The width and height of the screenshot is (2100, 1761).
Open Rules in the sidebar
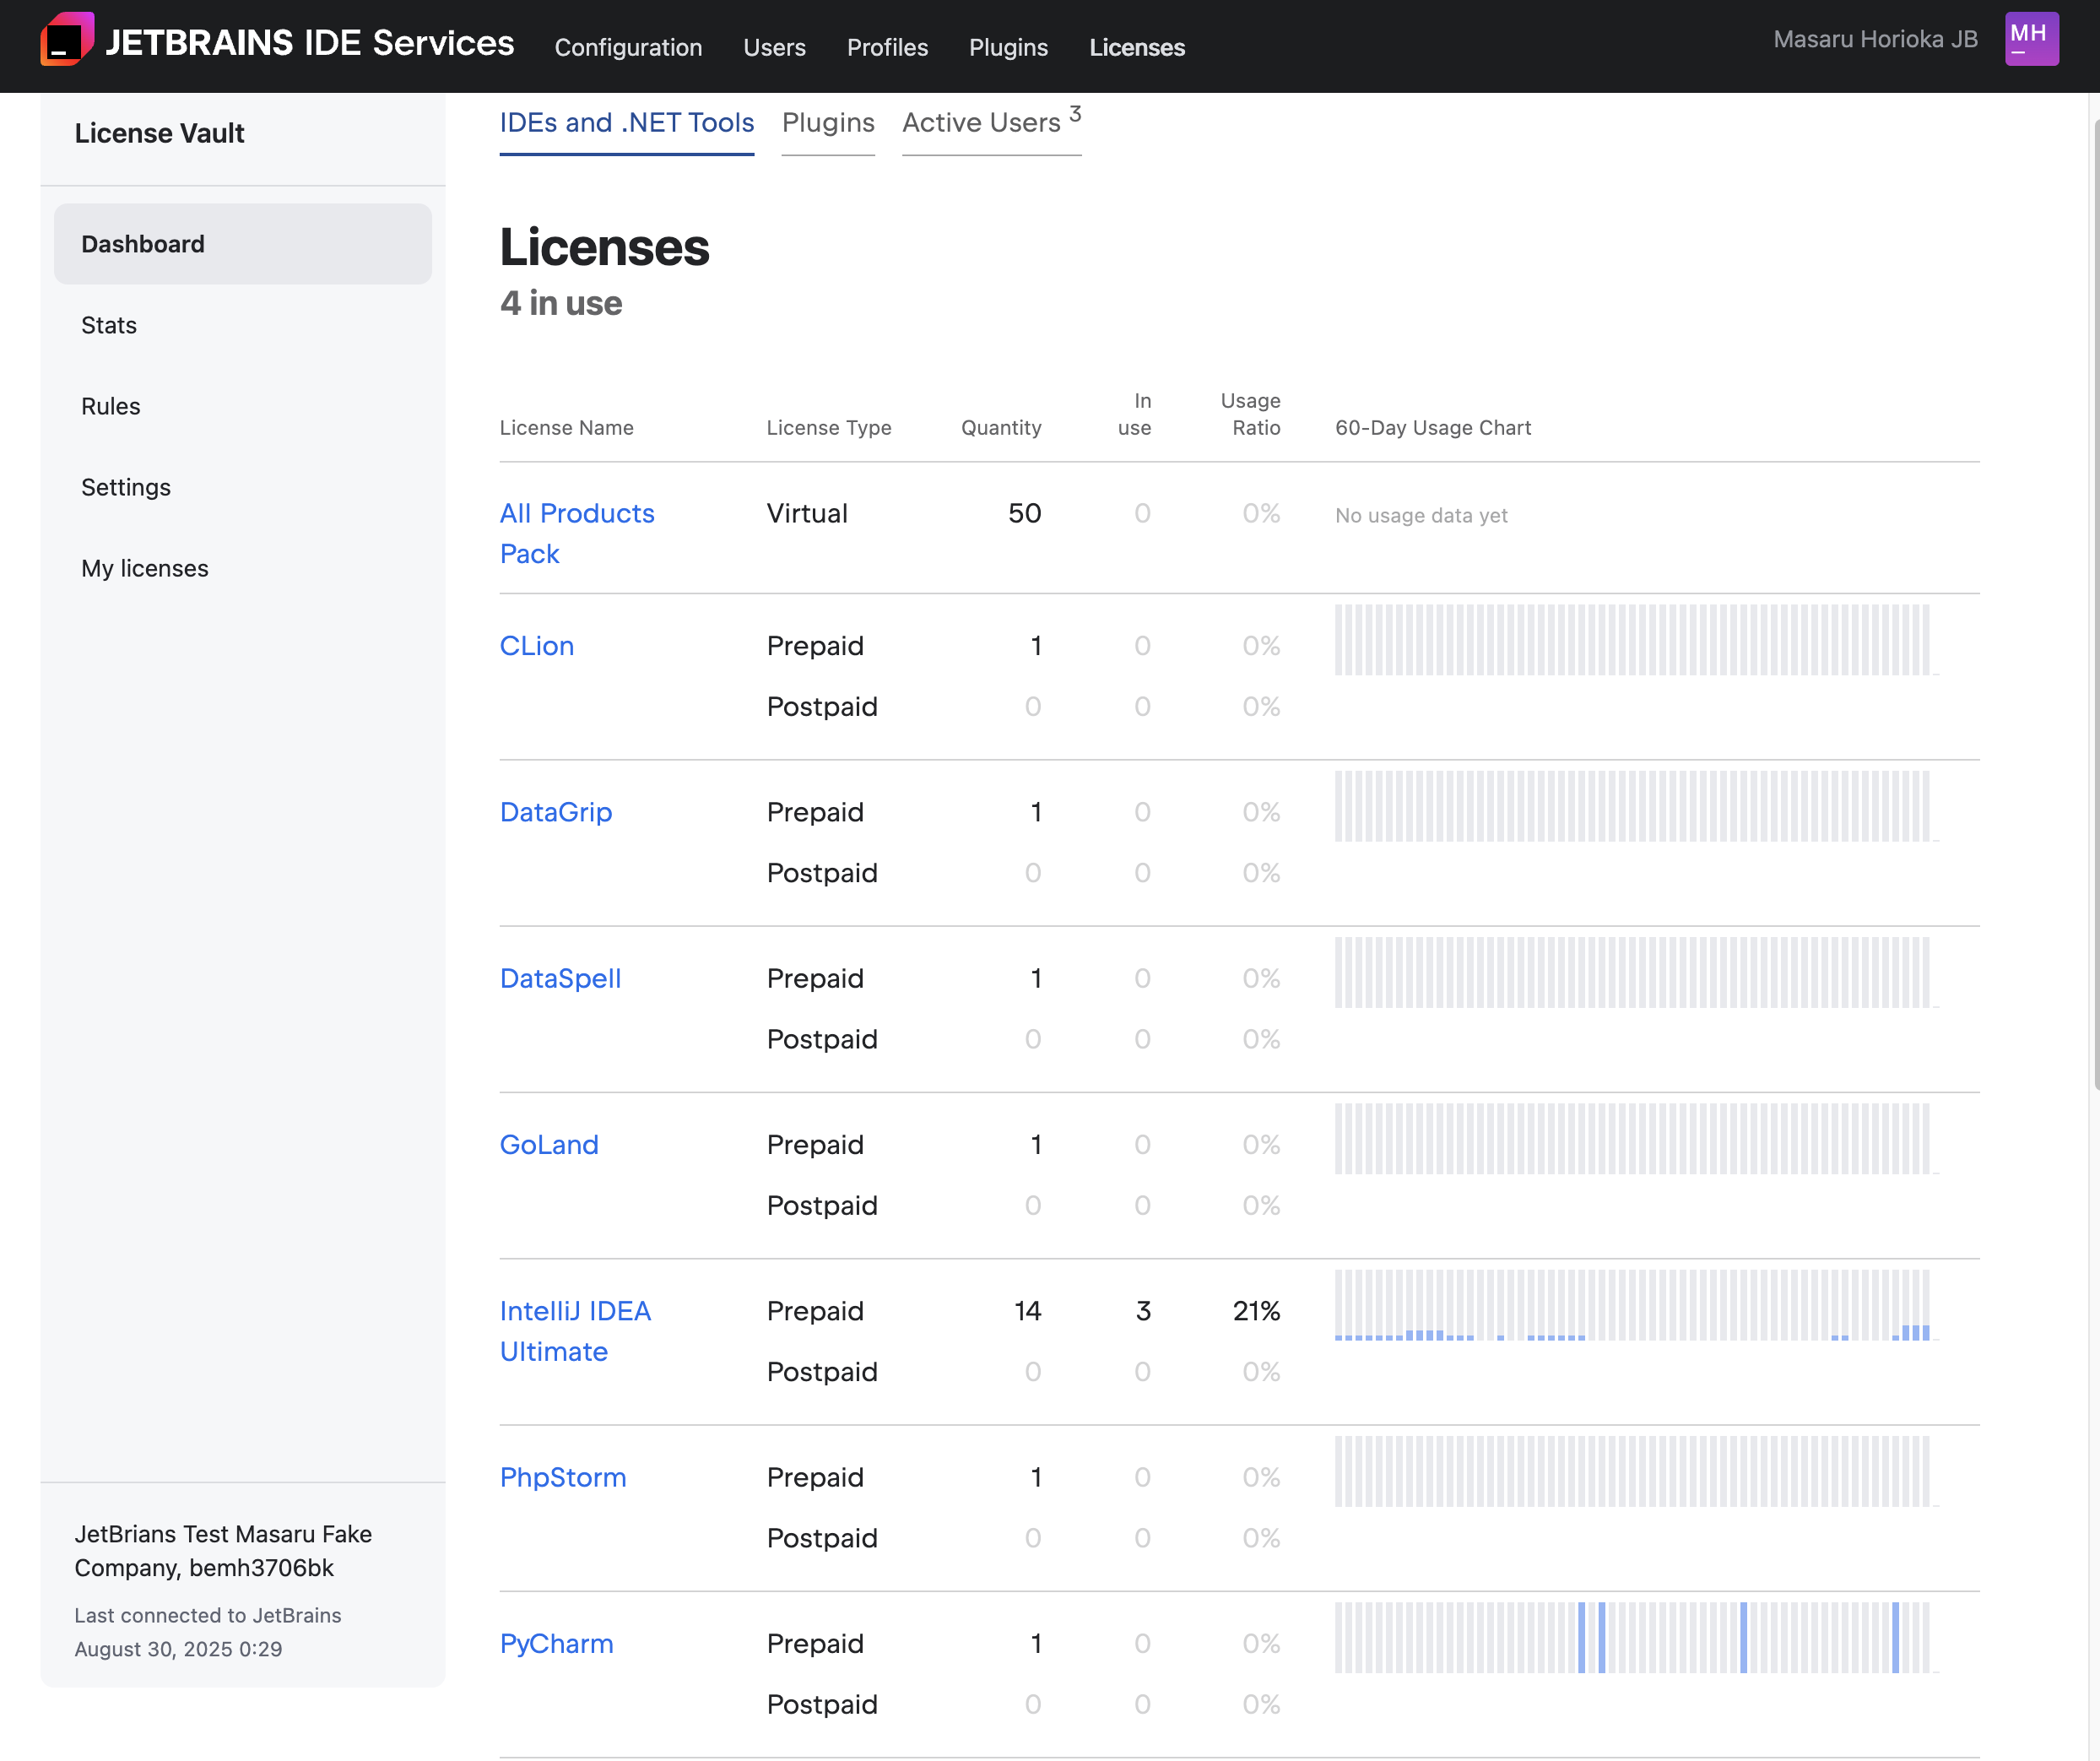111,406
